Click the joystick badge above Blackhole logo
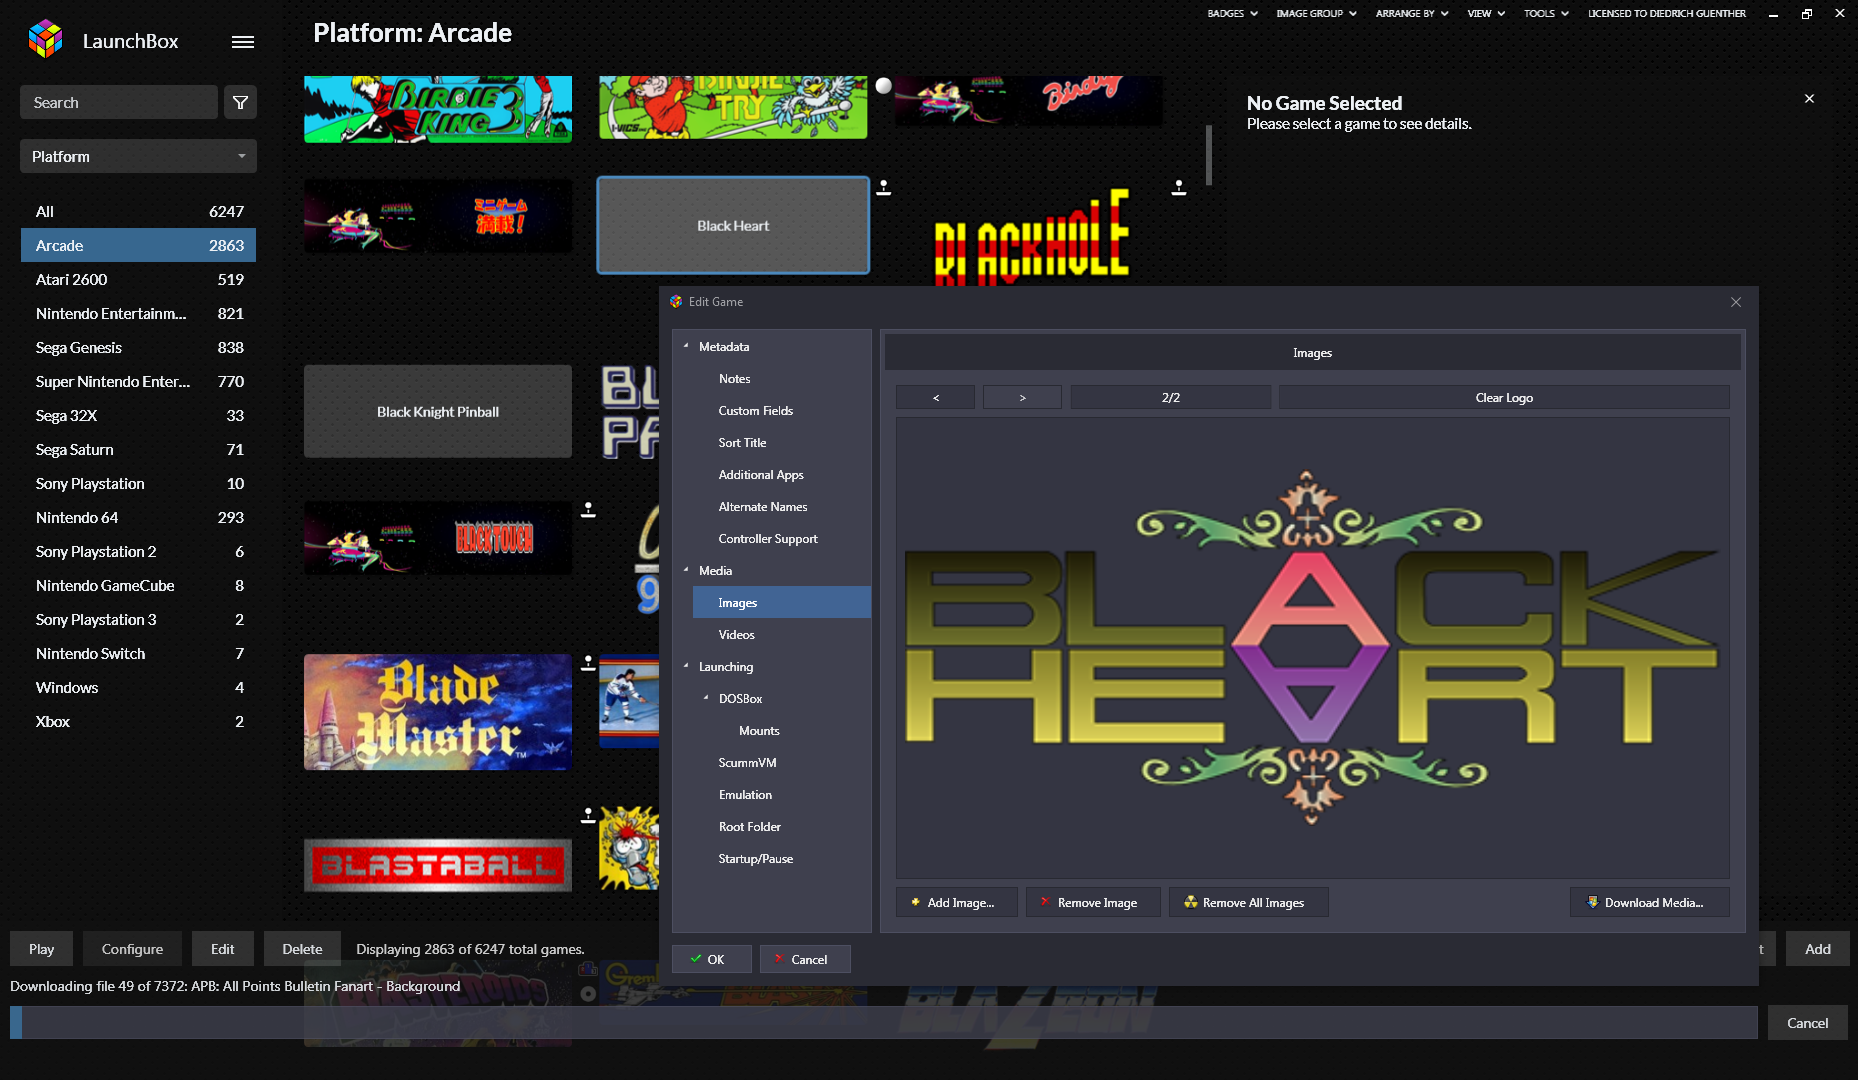The width and height of the screenshot is (1858, 1080). point(1179,187)
